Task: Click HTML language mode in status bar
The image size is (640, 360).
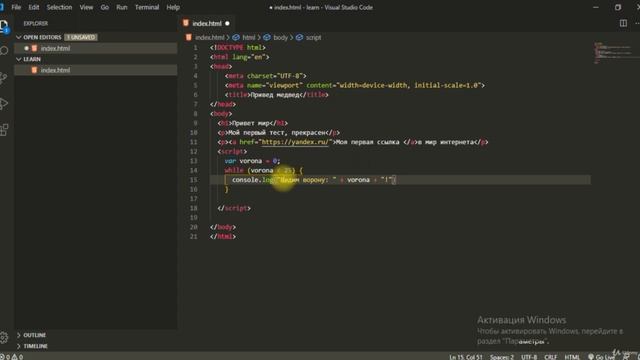Action: click(572, 357)
